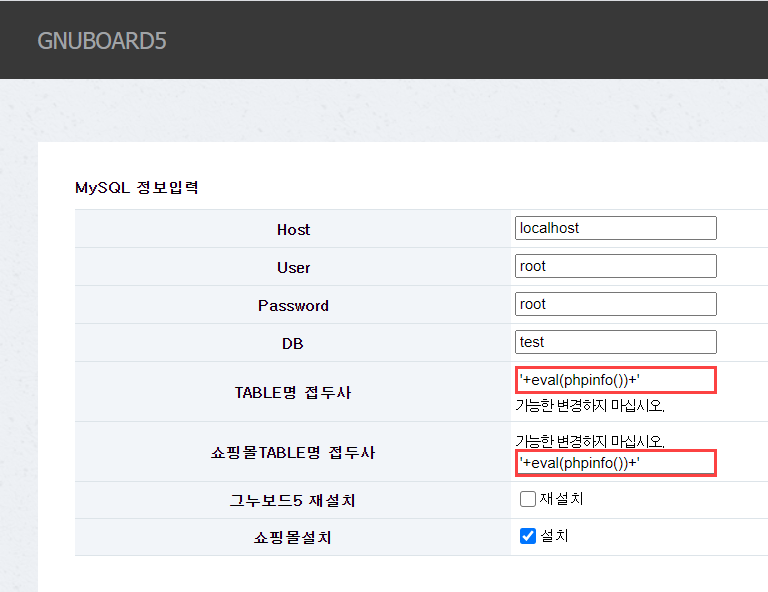The height and width of the screenshot is (592, 768).
Task: Focus the TABLE명 접두사 input field
Action: [616, 380]
